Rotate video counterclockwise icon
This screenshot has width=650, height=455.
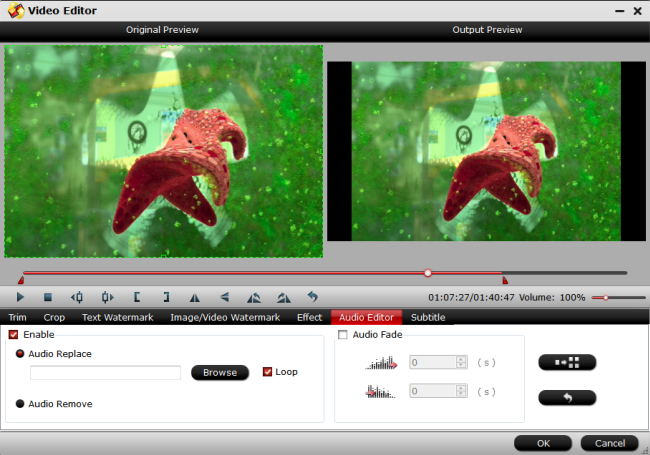254,298
